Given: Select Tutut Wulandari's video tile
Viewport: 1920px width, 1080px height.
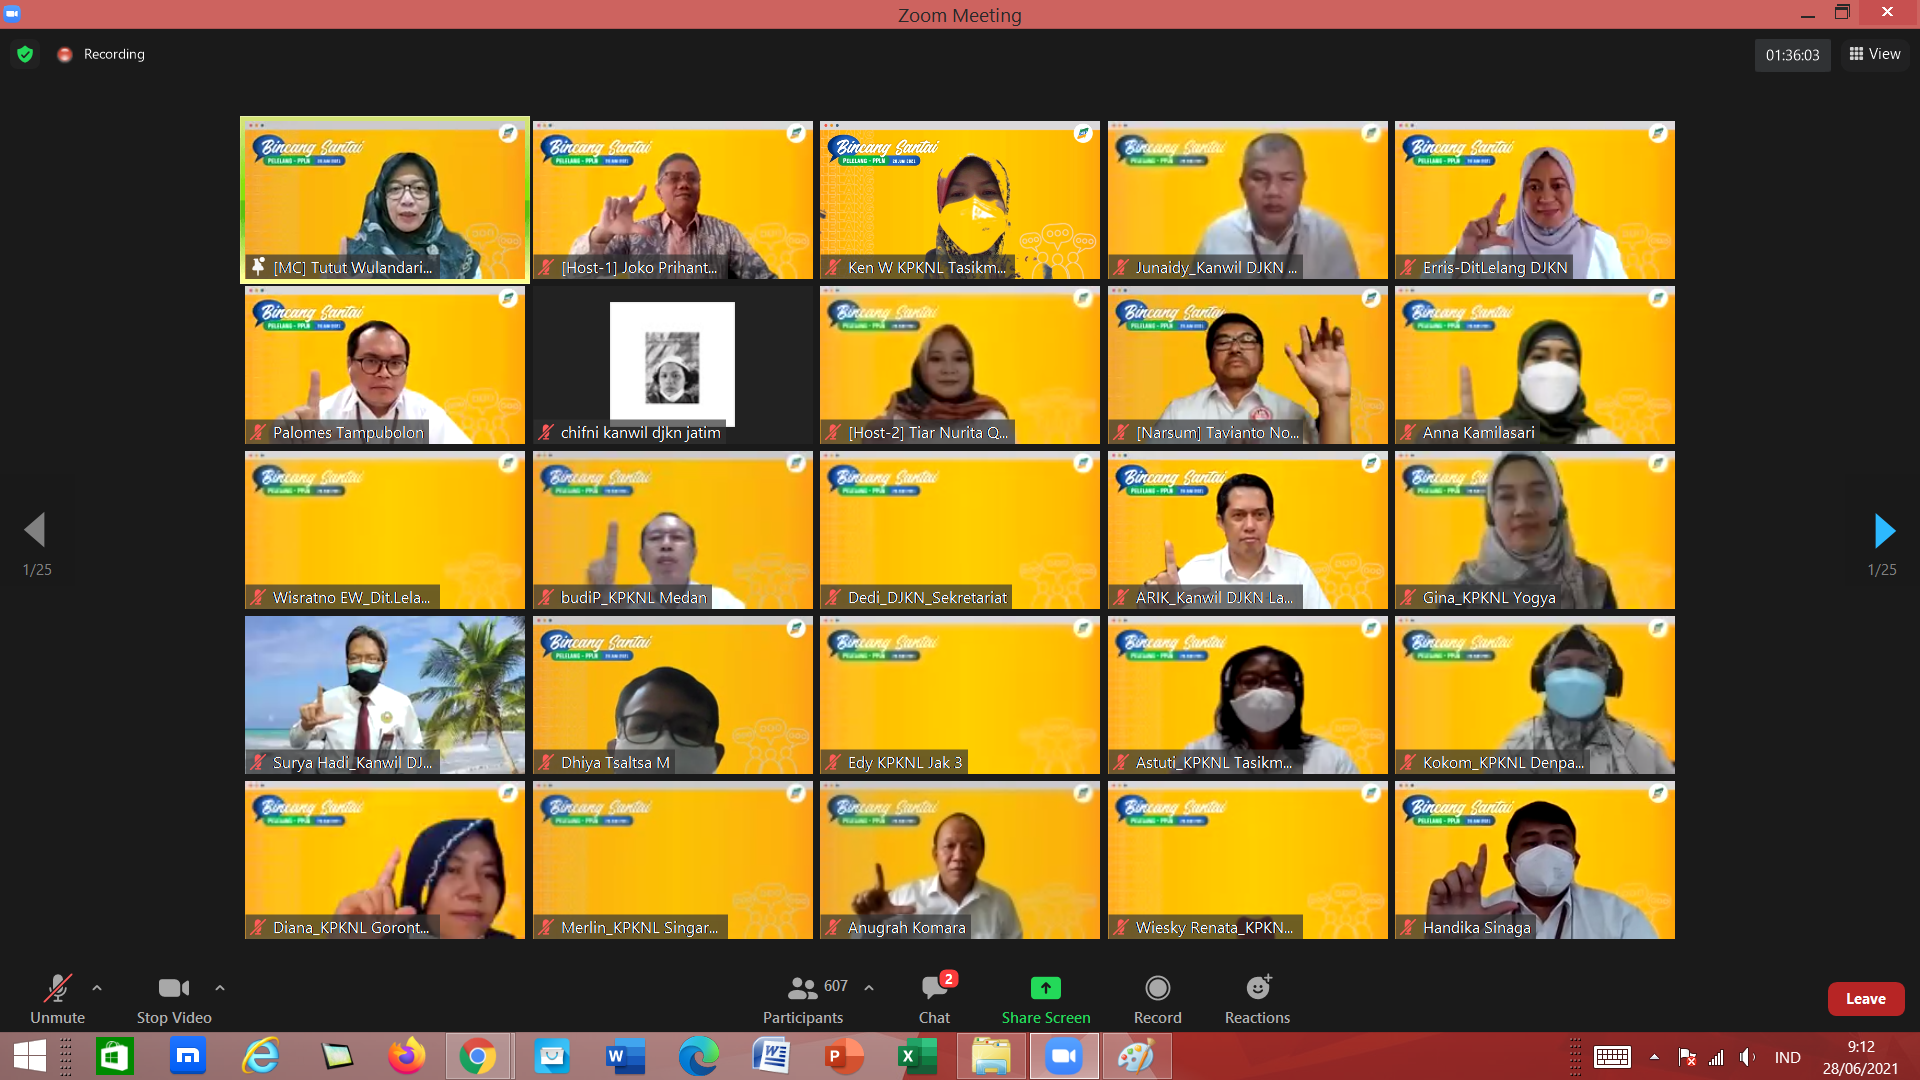Looking at the screenshot, I should (385, 199).
